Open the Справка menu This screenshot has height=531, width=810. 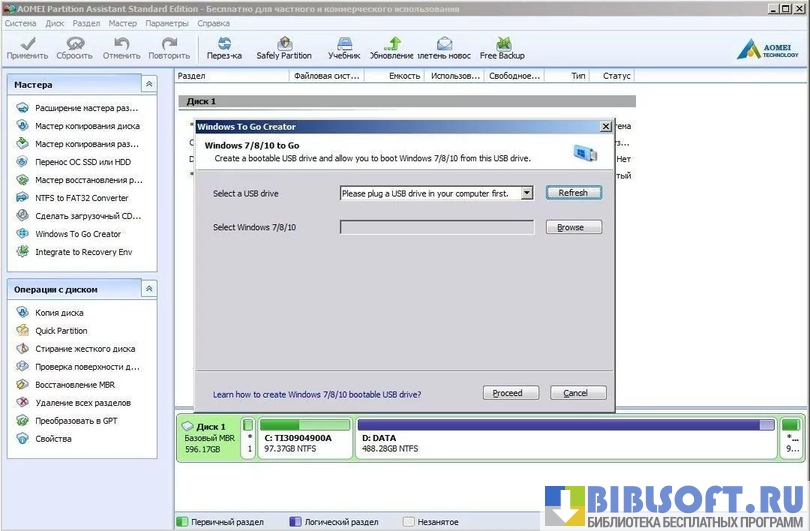[213, 22]
